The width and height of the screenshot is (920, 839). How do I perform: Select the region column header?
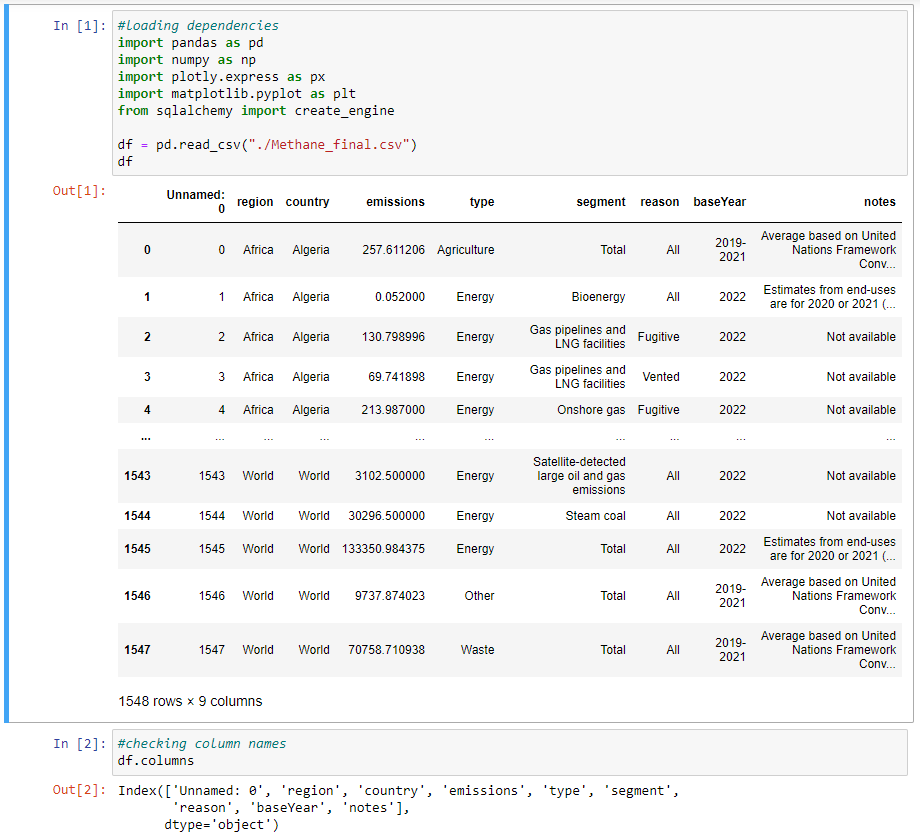(255, 202)
